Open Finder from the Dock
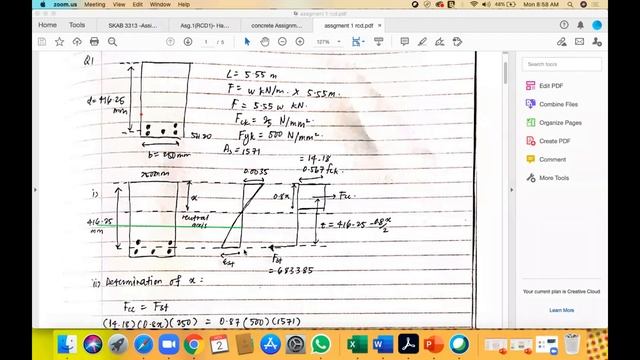640x360 pixels. (x=67, y=344)
